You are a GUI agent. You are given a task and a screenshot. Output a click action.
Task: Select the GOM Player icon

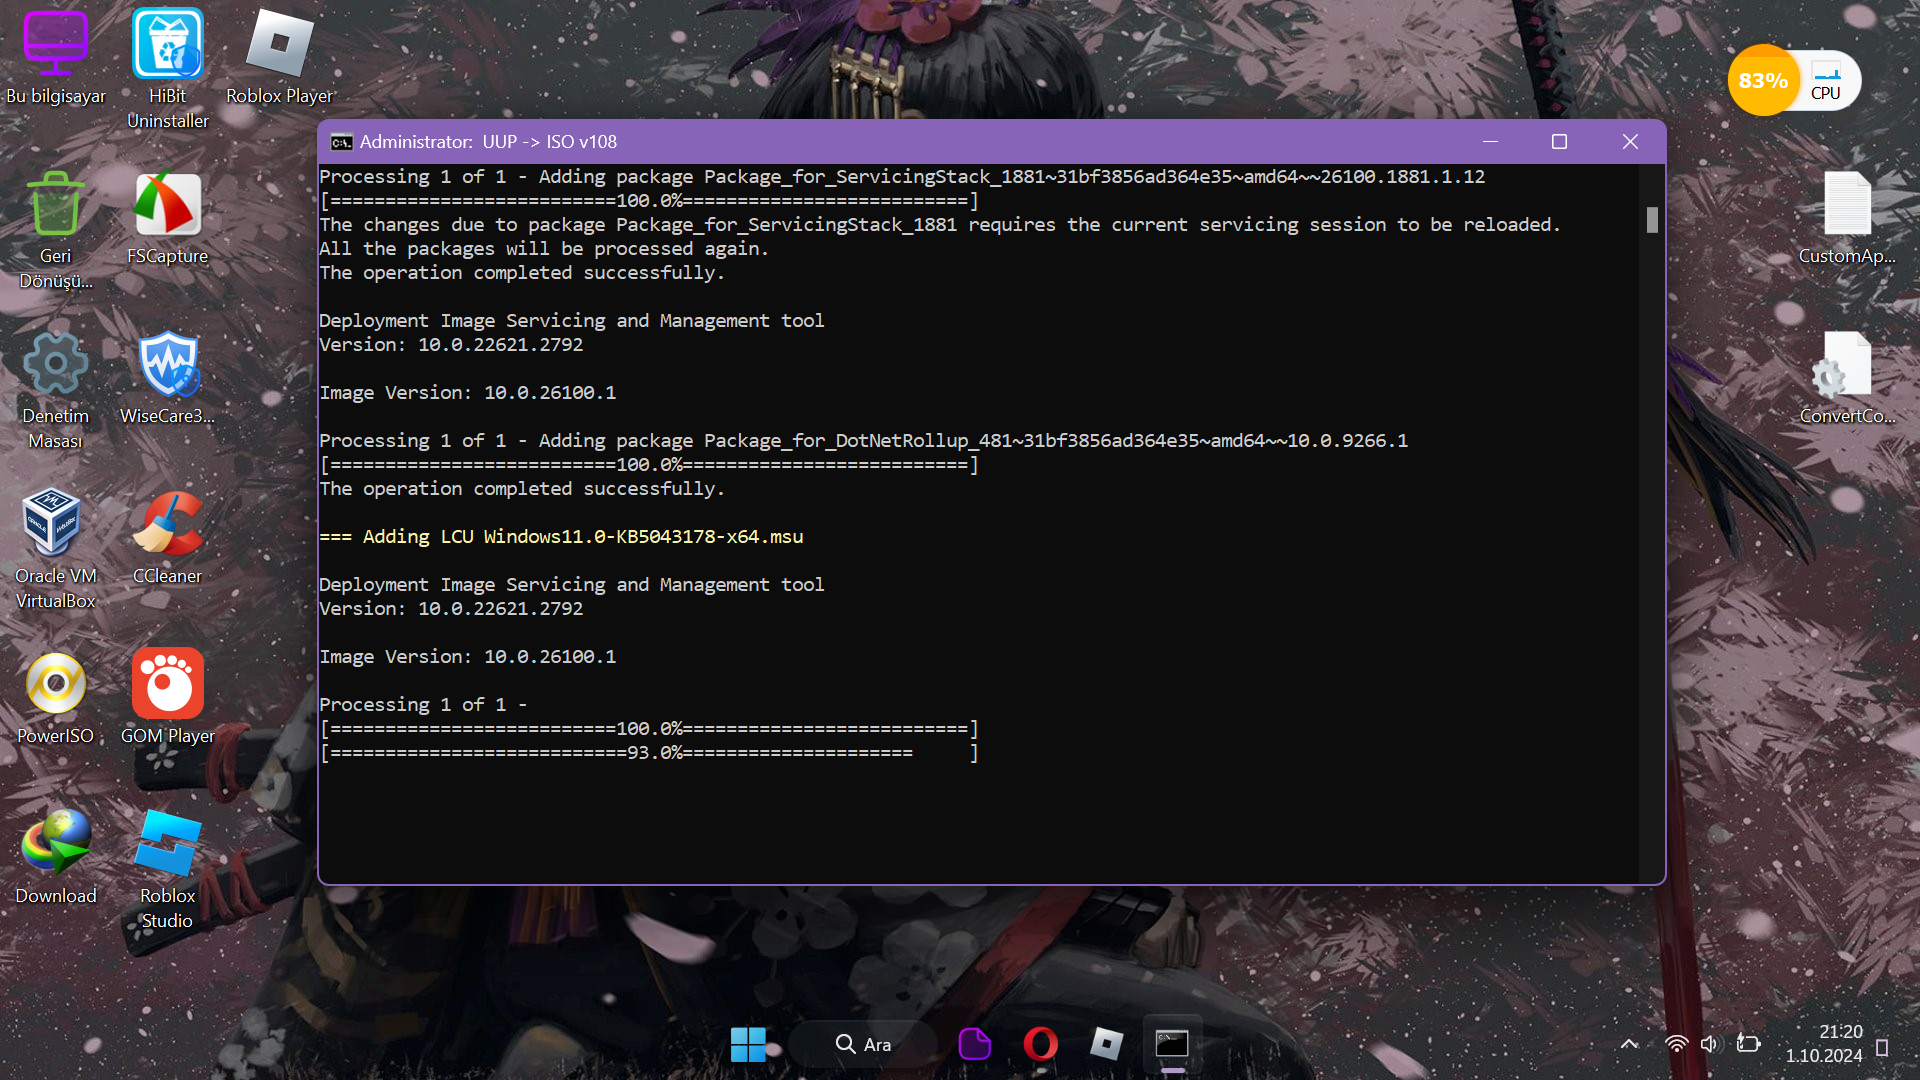[x=167, y=685]
